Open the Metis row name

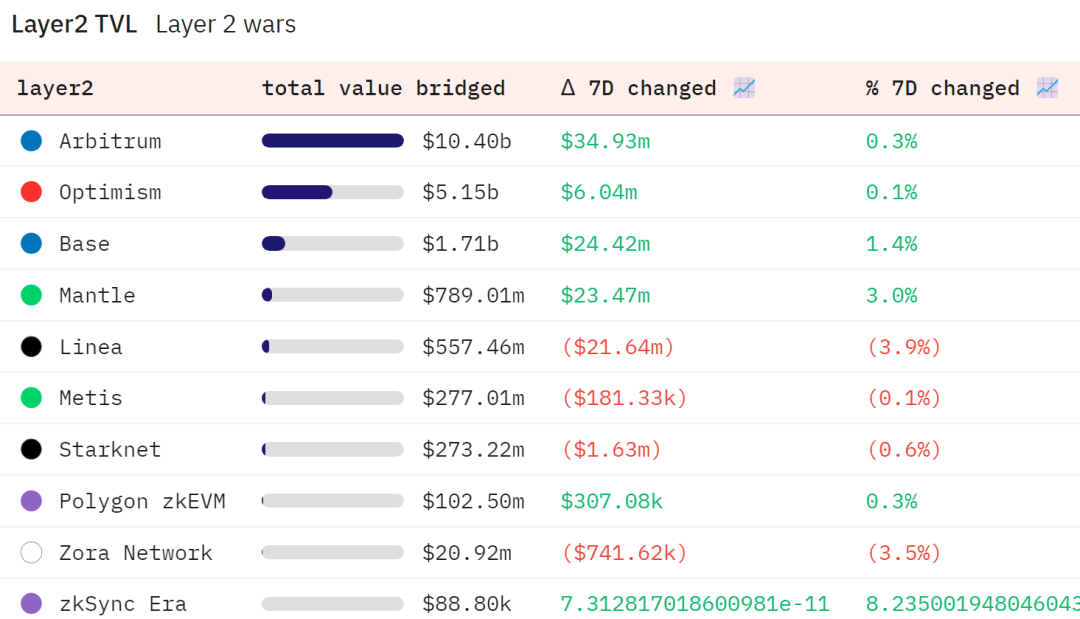click(x=90, y=398)
